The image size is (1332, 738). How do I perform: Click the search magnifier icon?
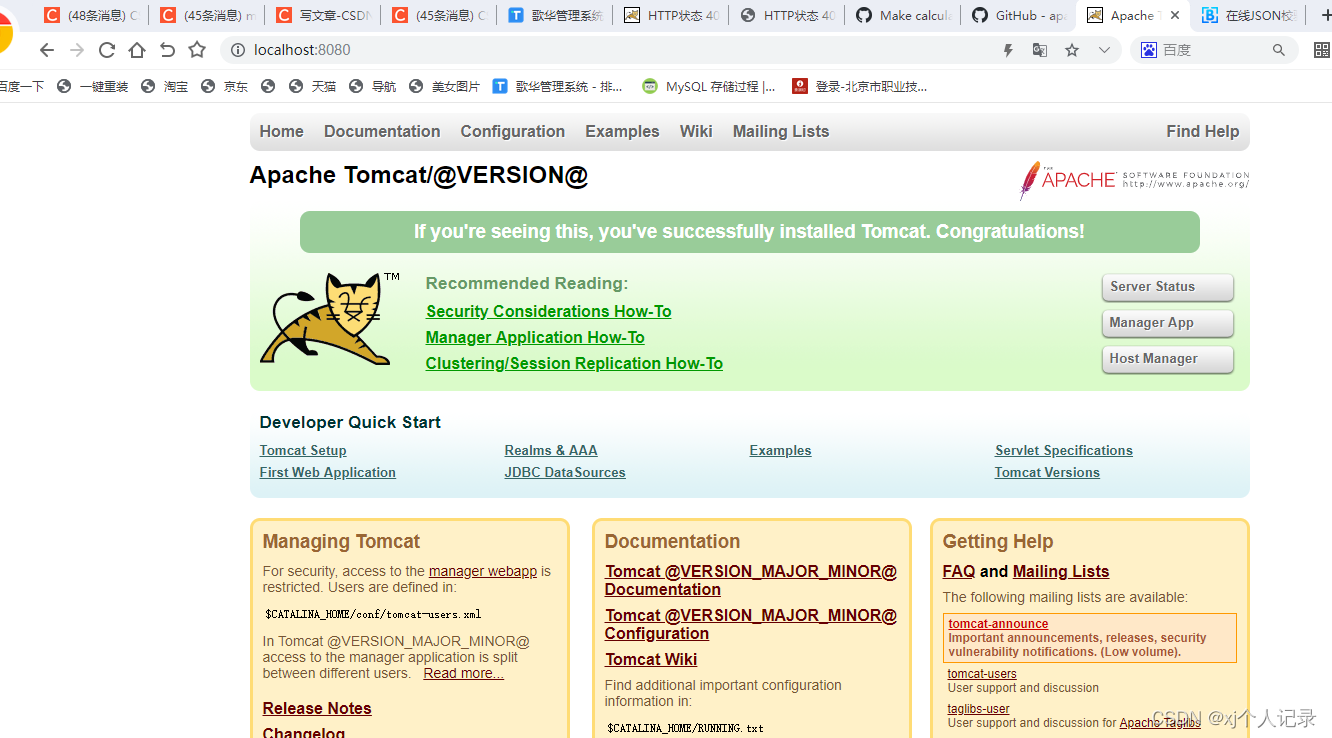[x=1278, y=50]
